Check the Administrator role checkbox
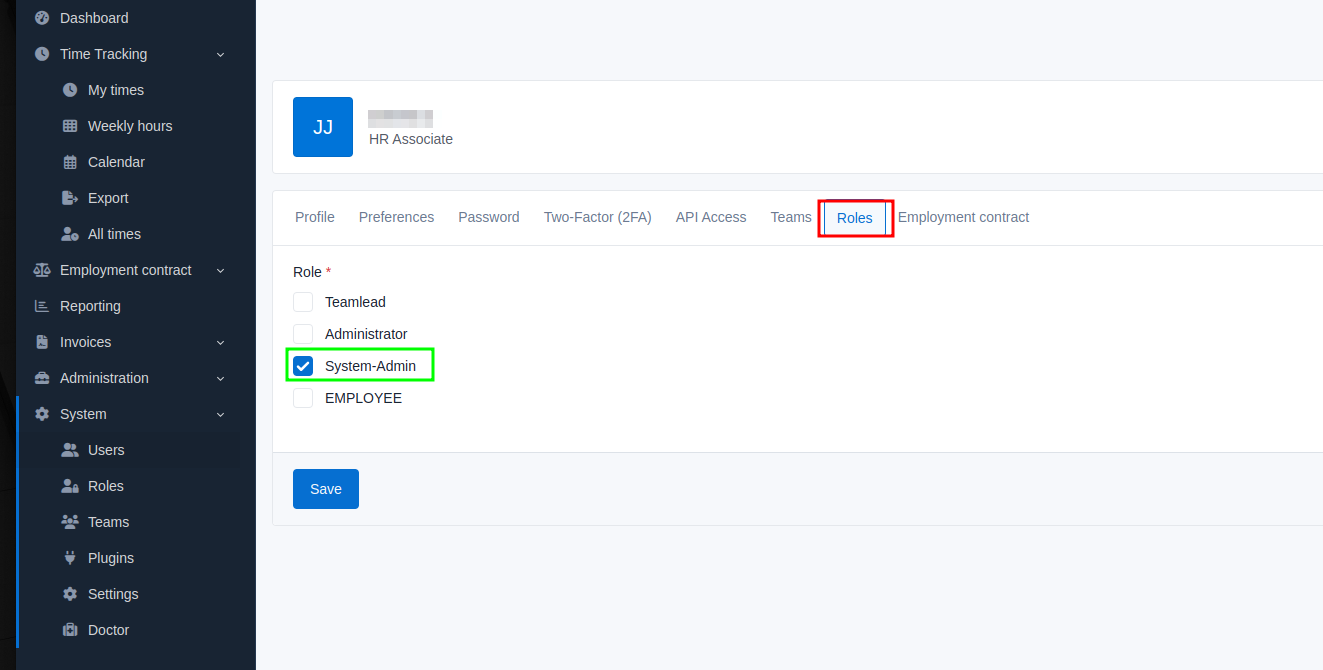Image resolution: width=1323 pixels, height=670 pixels. pos(303,334)
